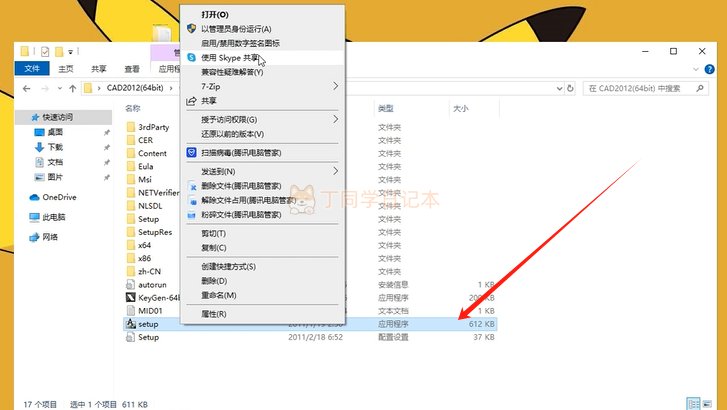Open the 主页 ribbon tab
727x410 pixels.
click(x=66, y=69)
